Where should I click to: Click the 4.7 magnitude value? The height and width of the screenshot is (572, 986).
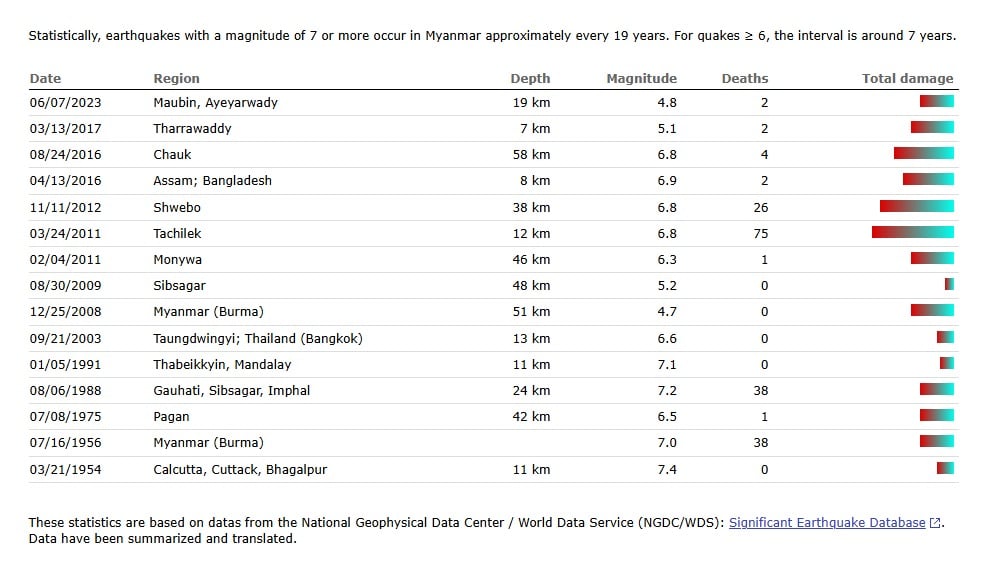667,311
